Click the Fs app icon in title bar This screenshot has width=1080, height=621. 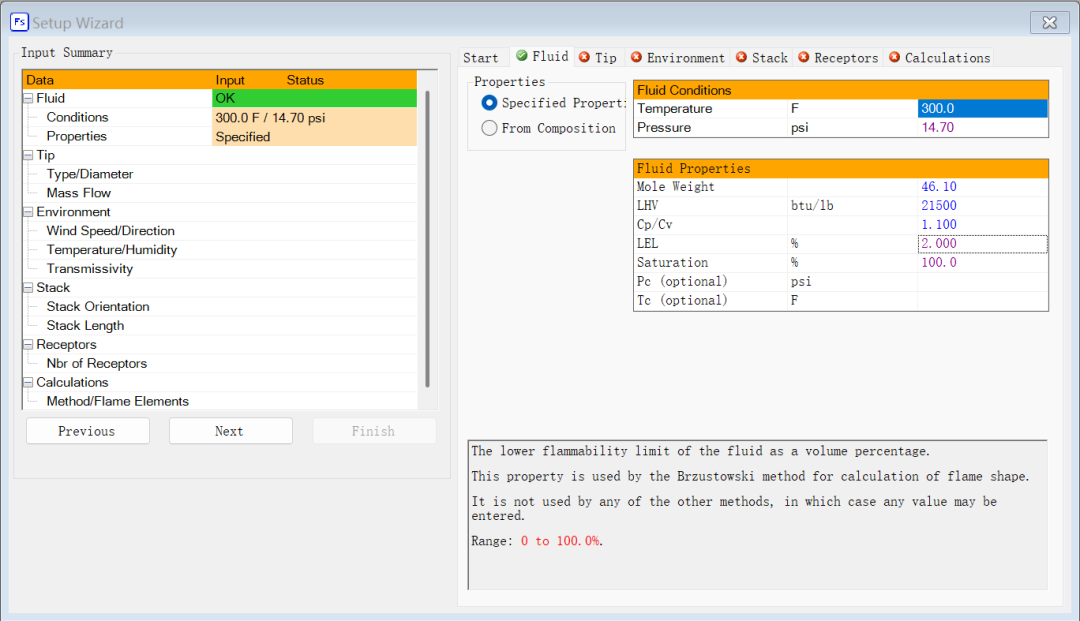click(19, 22)
